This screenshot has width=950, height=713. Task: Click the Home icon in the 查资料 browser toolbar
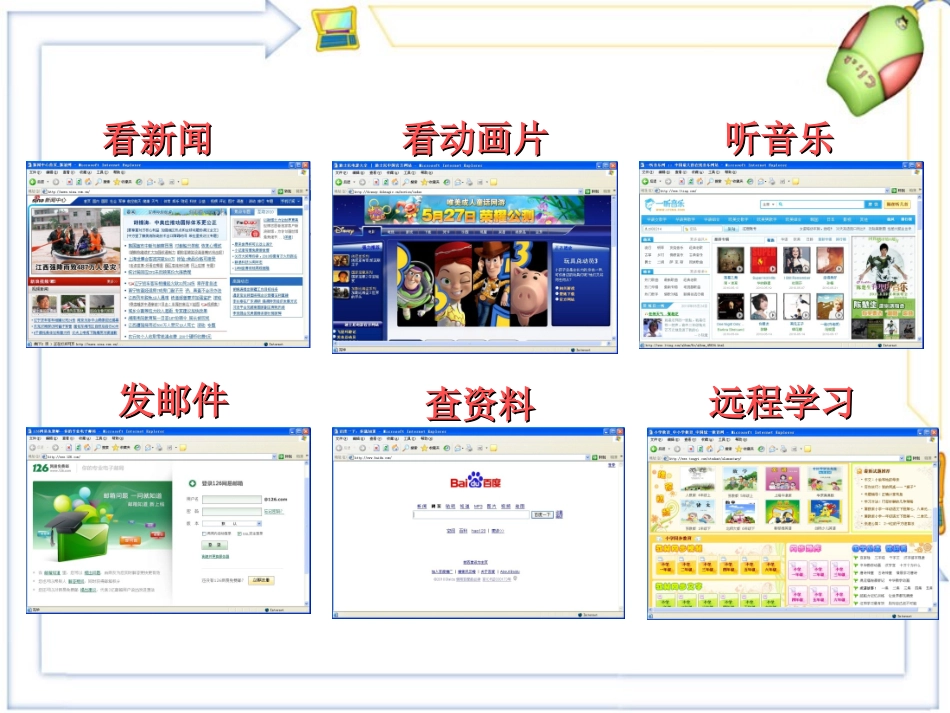coord(395,448)
